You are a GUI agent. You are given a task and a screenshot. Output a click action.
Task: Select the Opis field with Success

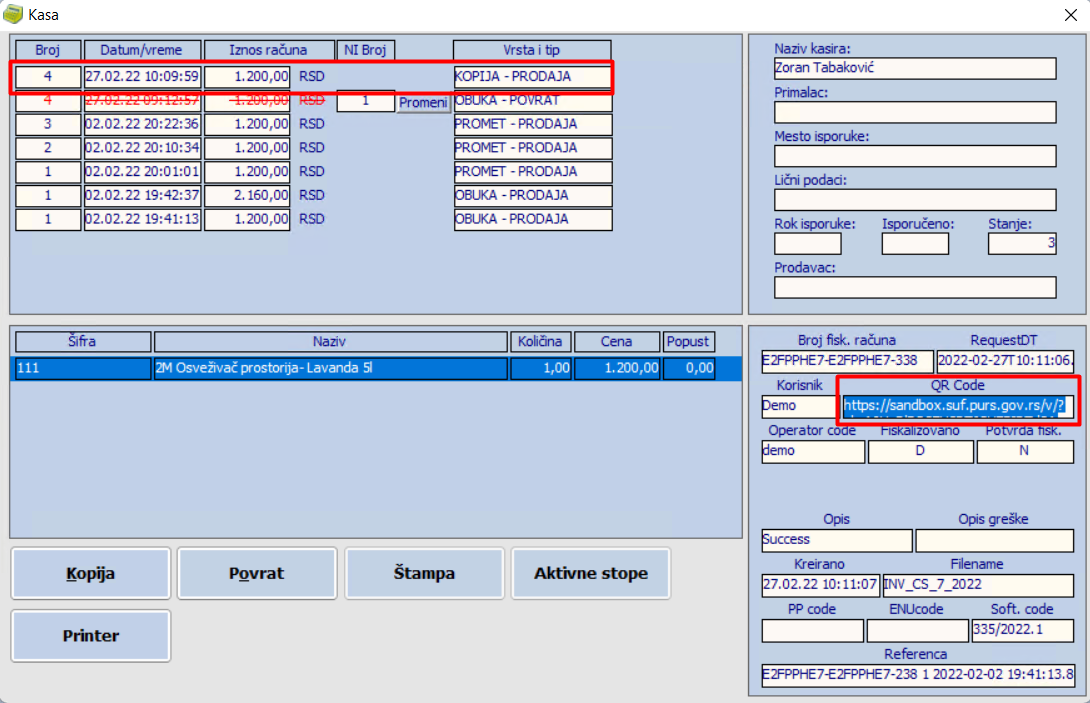click(837, 540)
